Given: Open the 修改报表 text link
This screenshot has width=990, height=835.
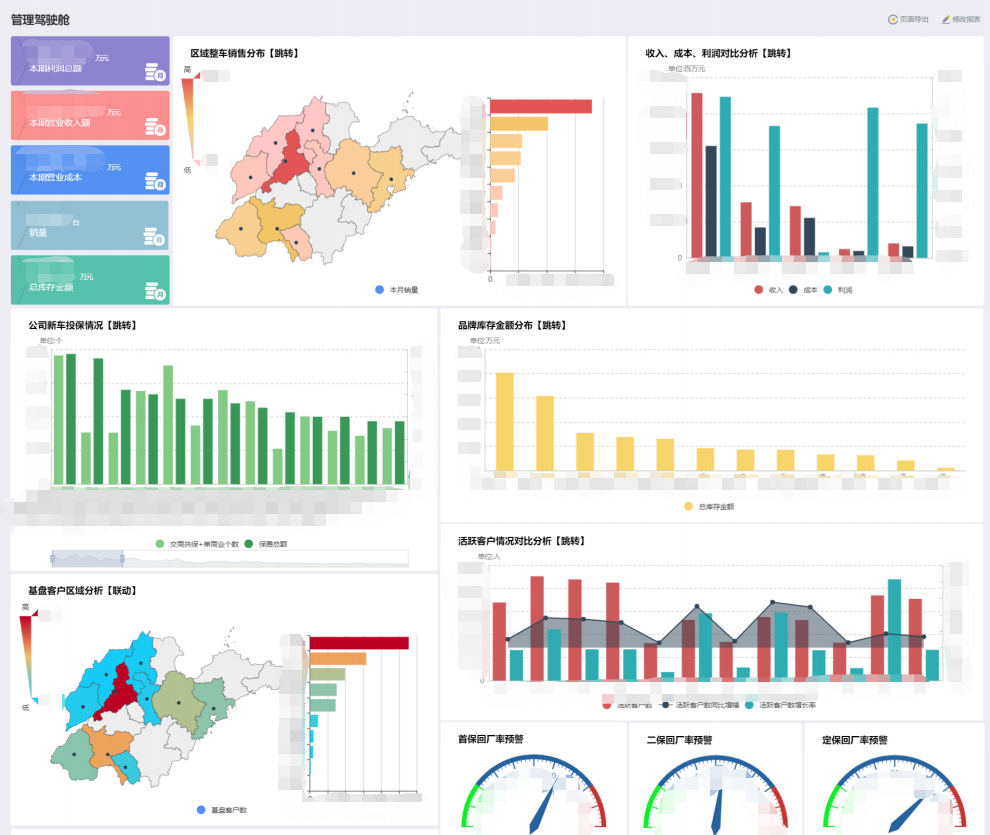Looking at the screenshot, I should [967, 20].
